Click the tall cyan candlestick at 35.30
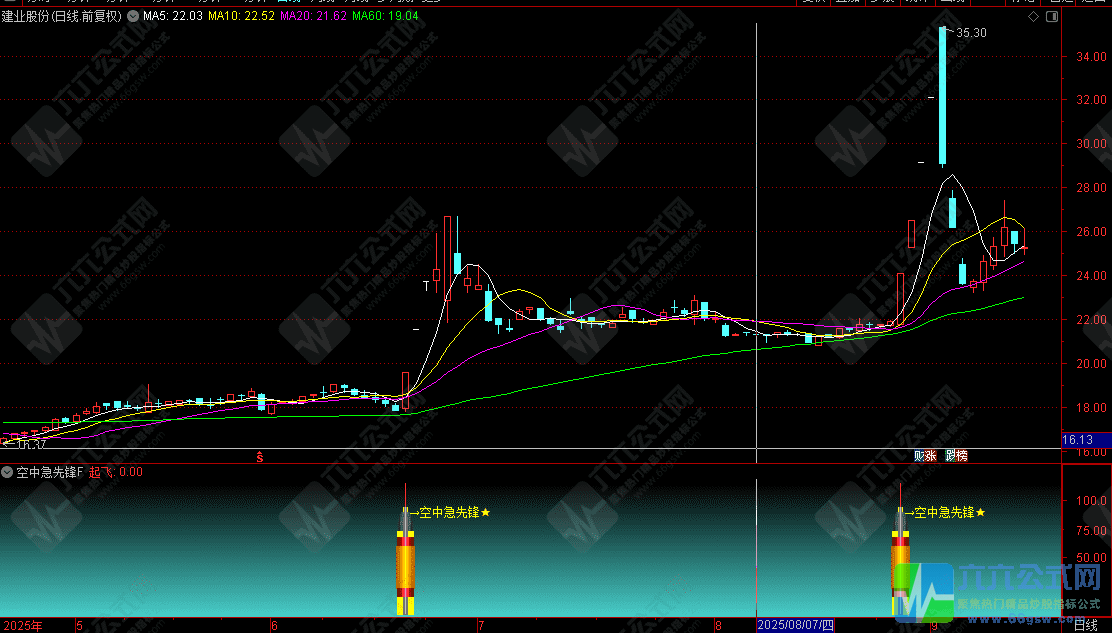The image size is (1112, 633). coord(942,95)
